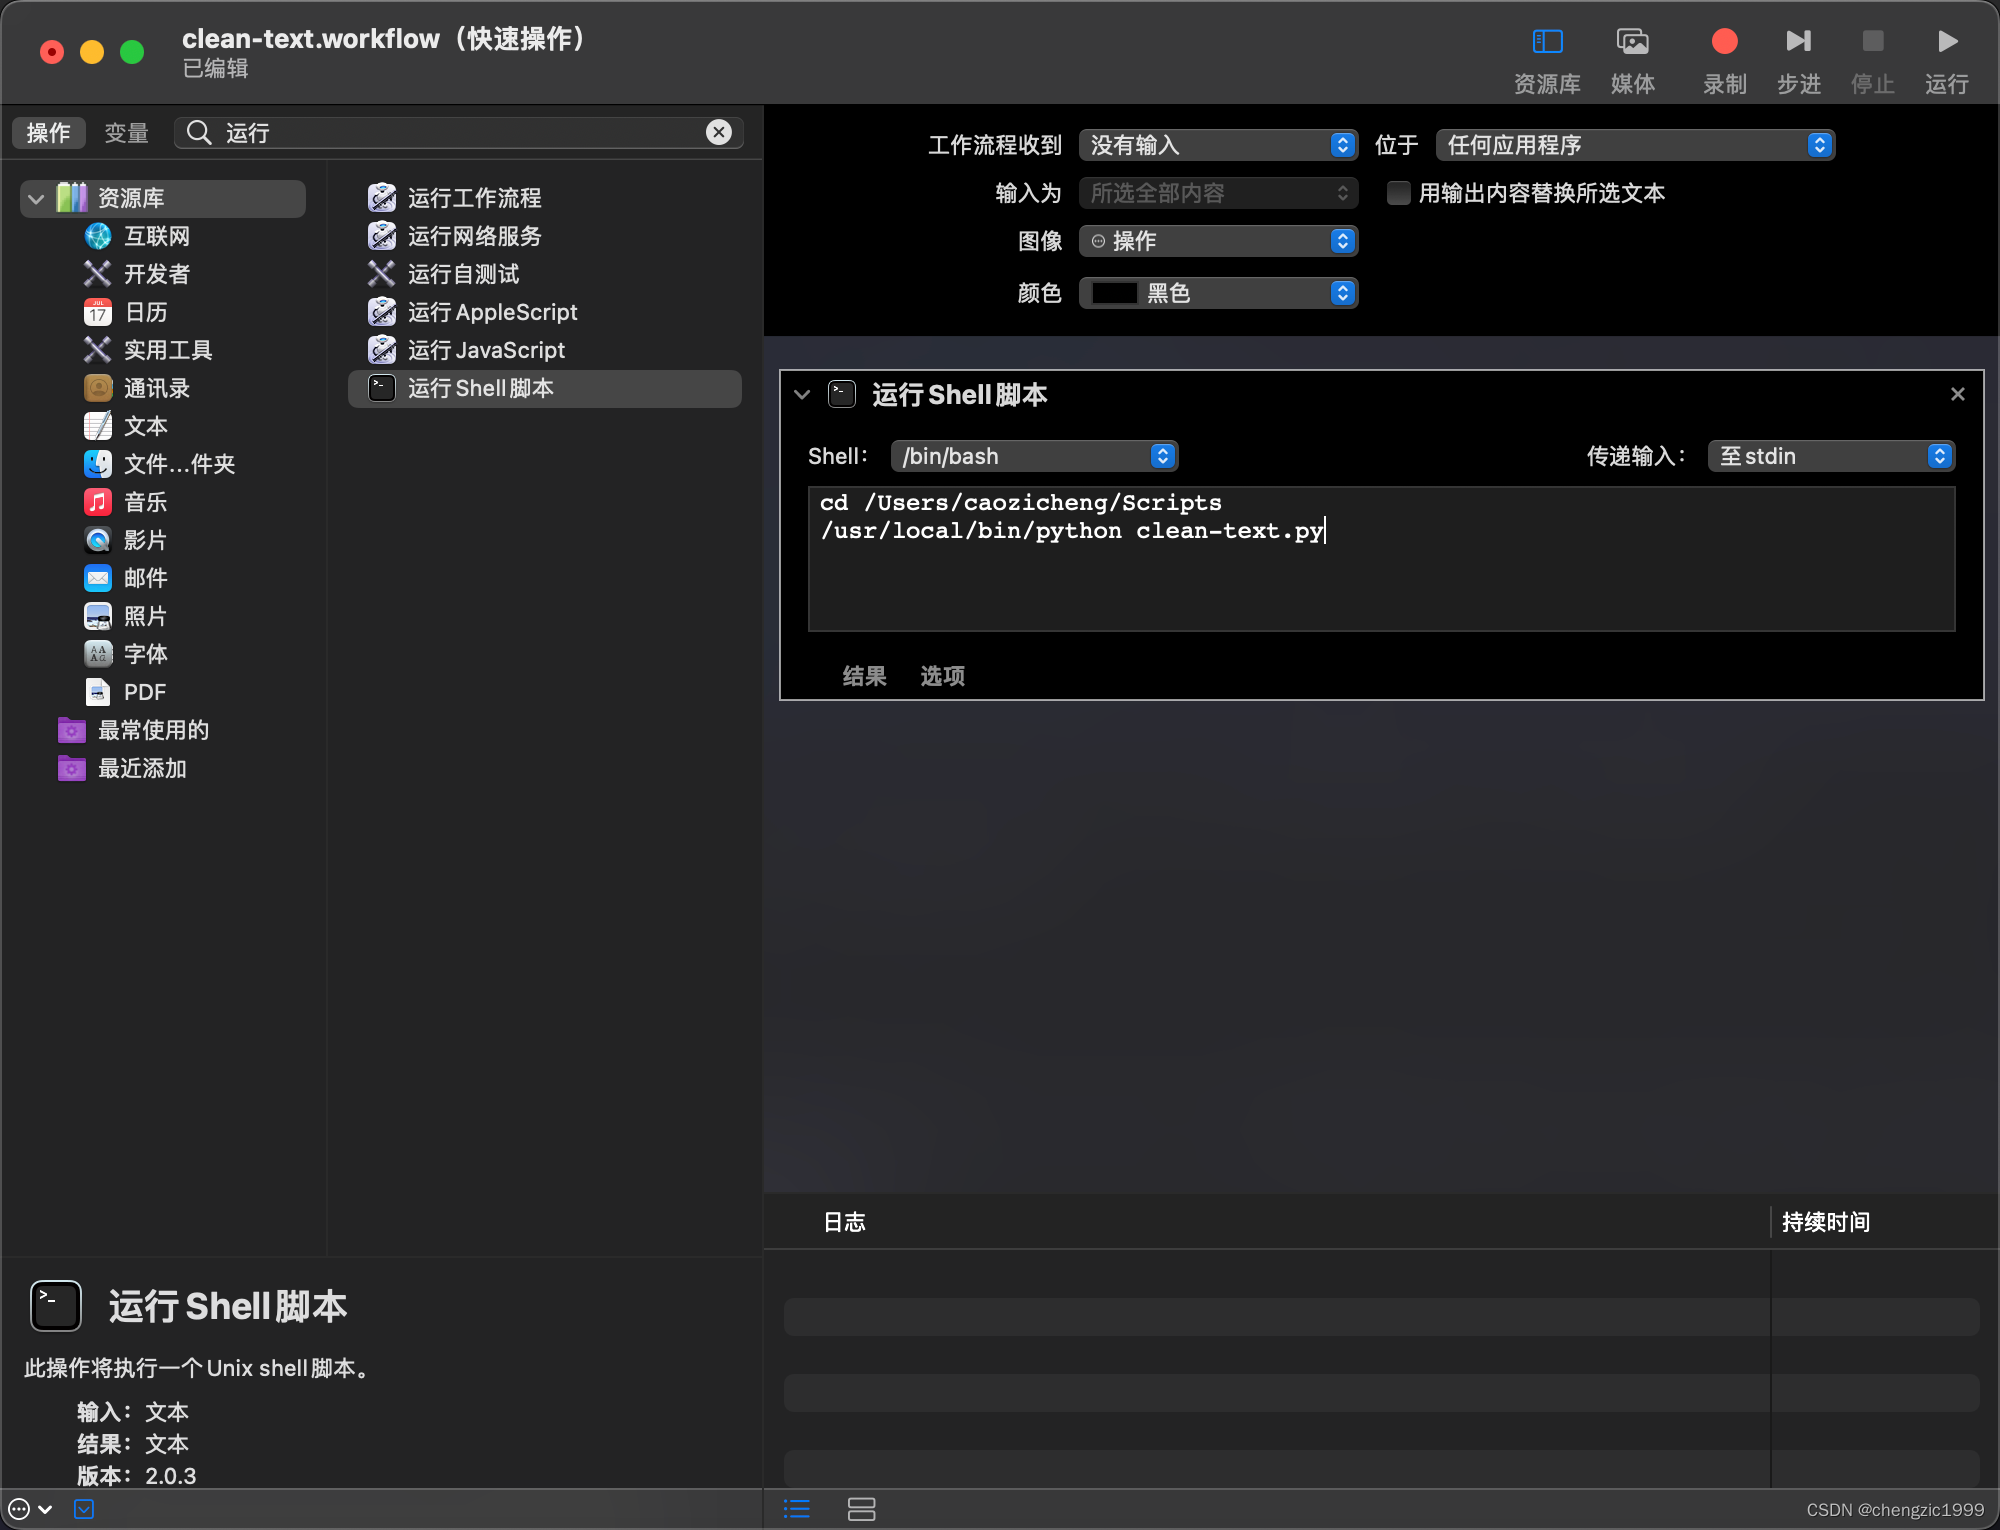Open the Shell /bin/bash dropdown
Image resolution: width=2000 pixels, height=1530 pixels.
(1034, 456)
